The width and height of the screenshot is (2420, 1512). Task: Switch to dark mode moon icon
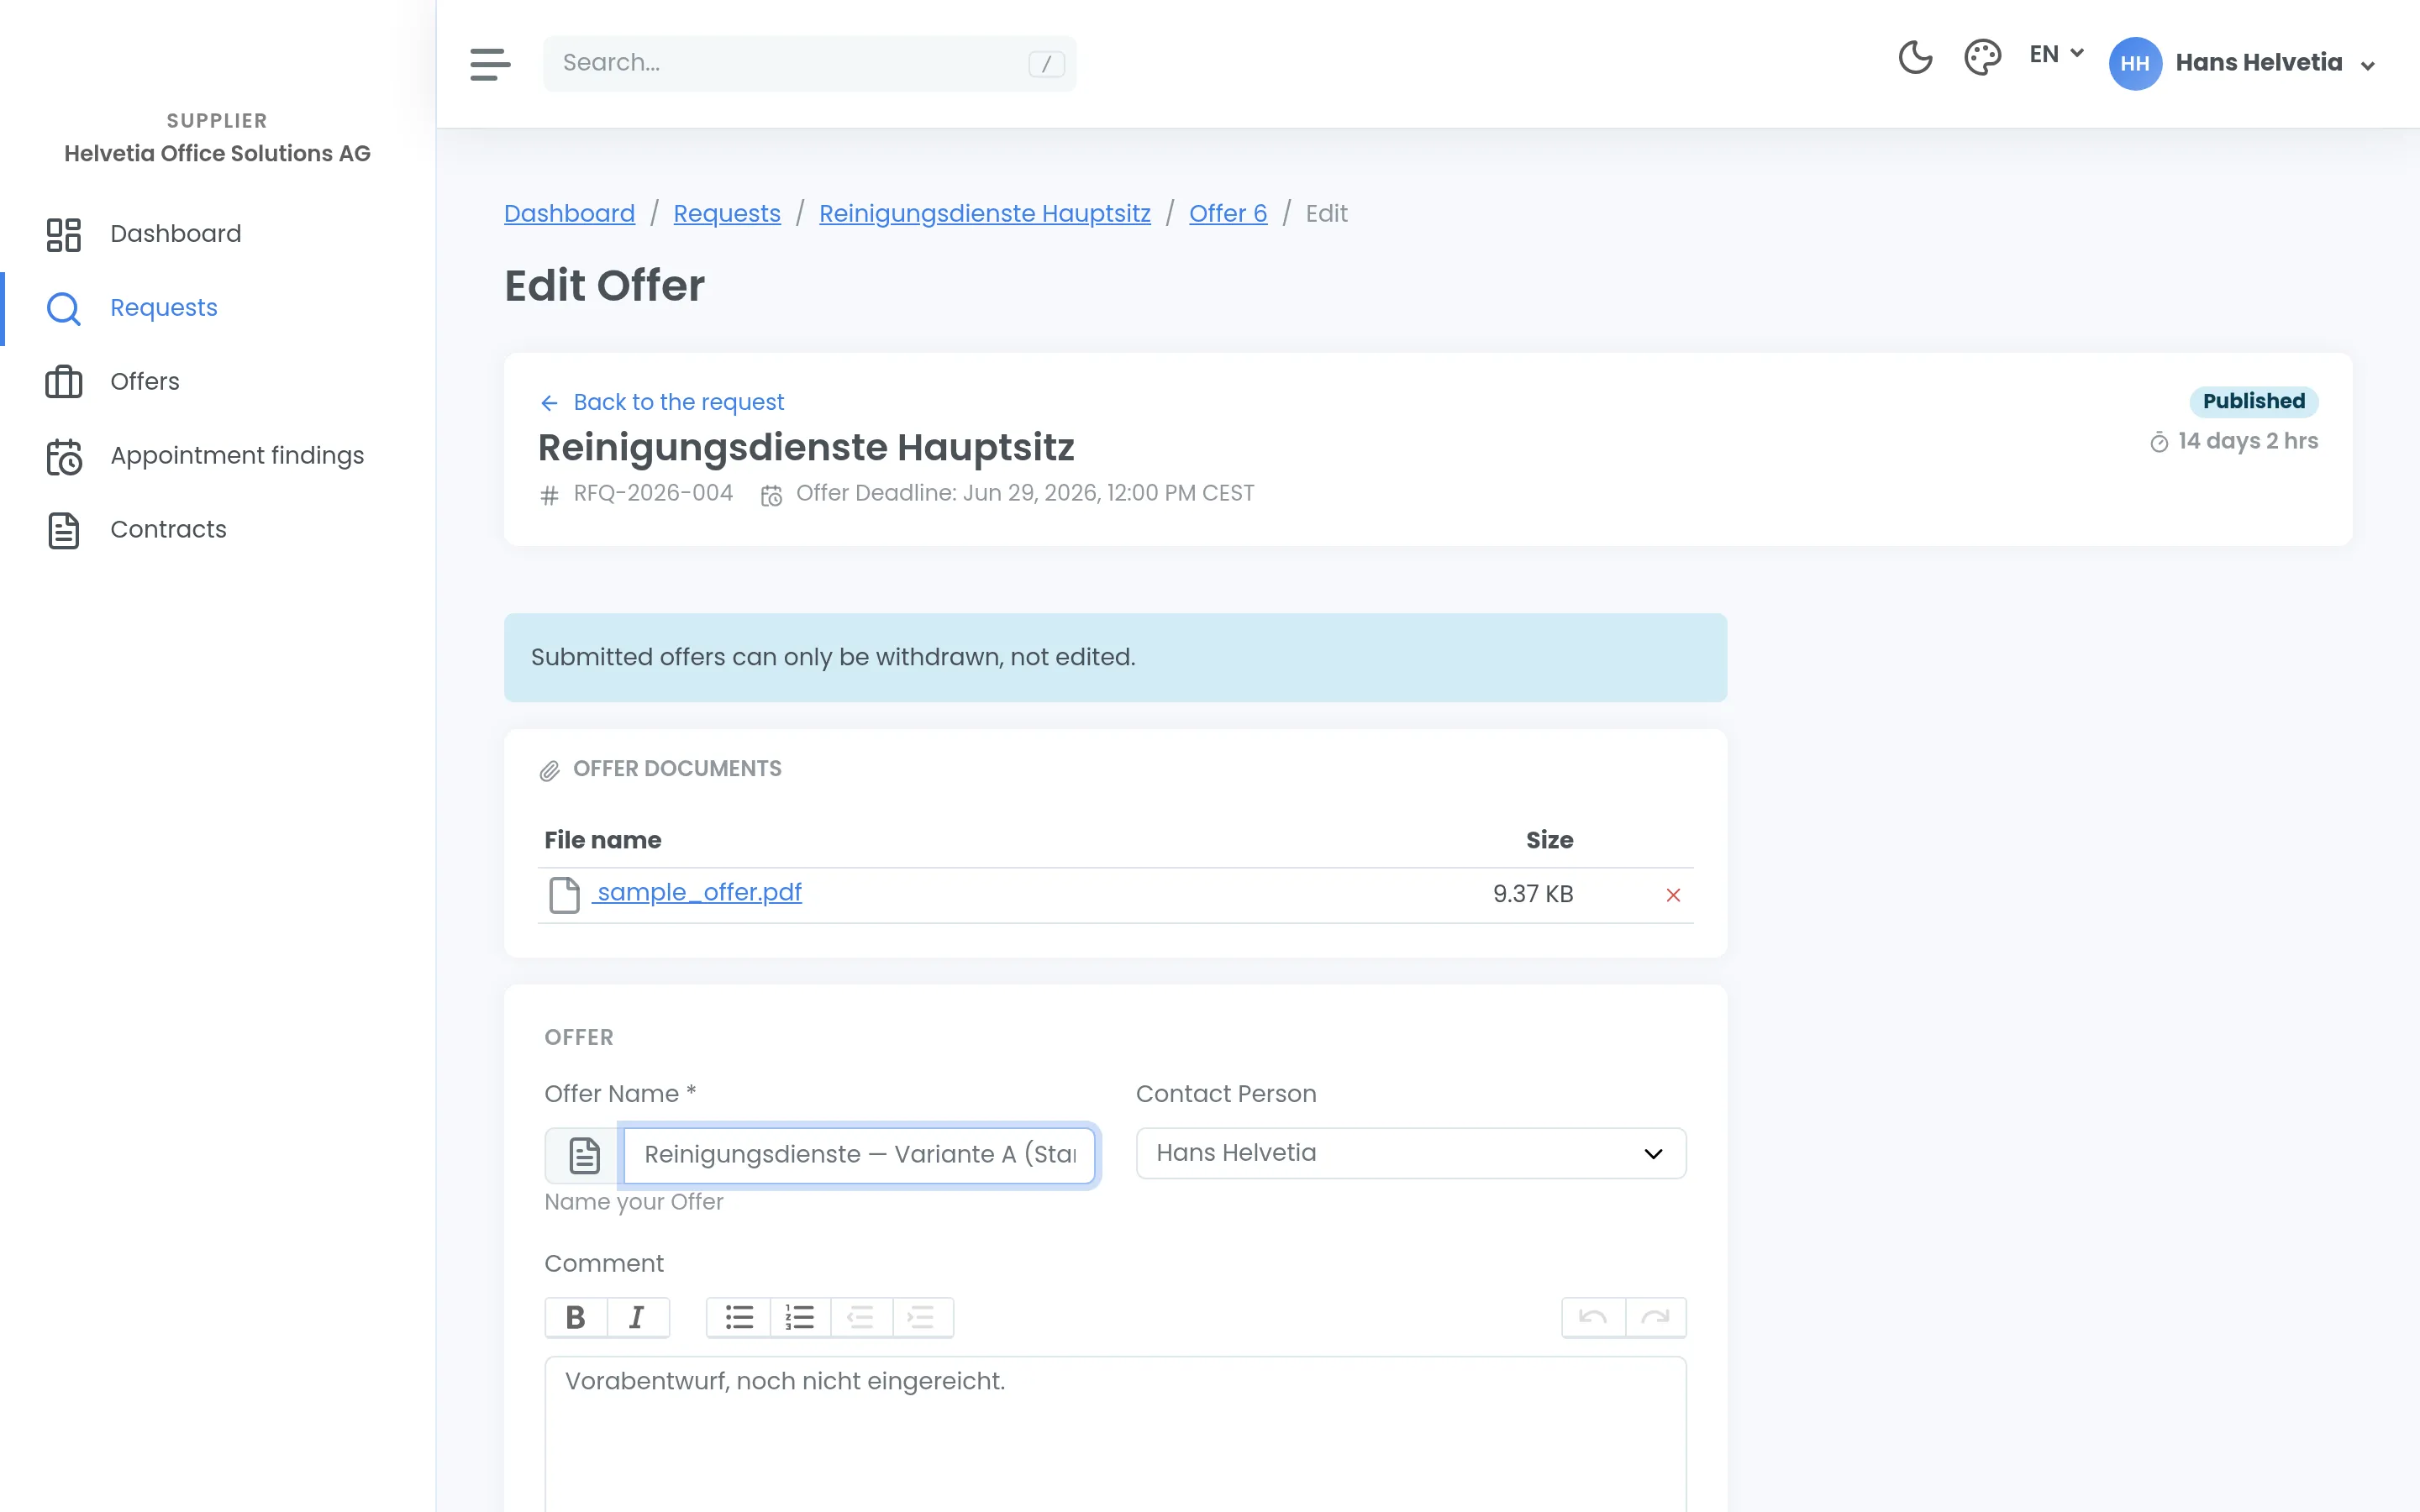click(x=1915, y=58)
